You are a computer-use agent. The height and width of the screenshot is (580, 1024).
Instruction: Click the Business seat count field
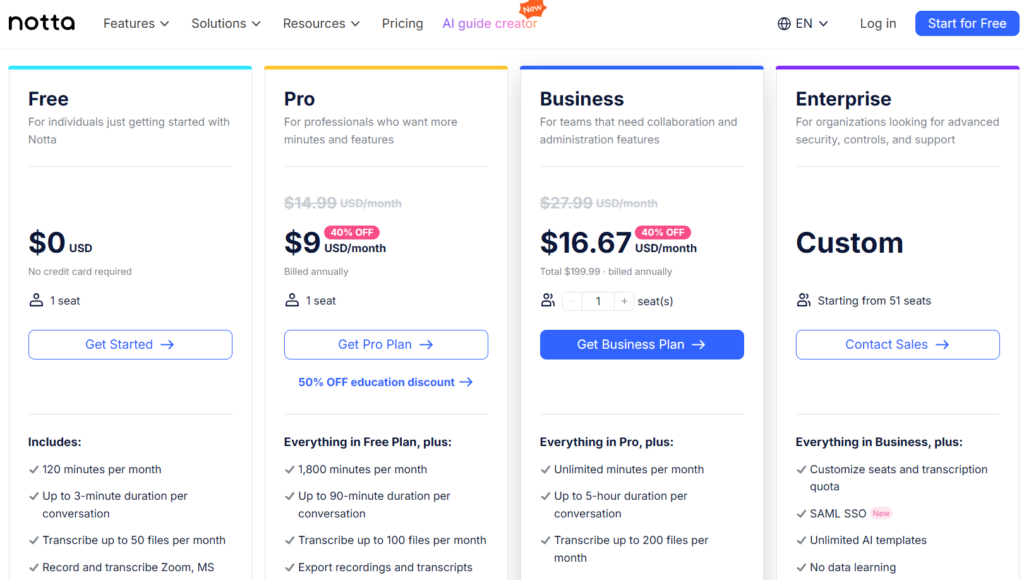(x=598, y=301)
